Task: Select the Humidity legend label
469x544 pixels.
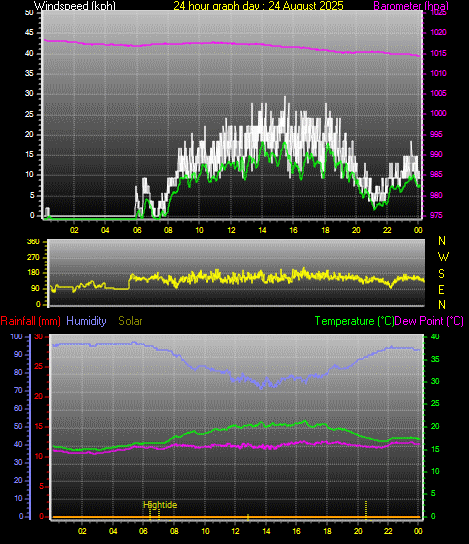Action: coord(86,321)
